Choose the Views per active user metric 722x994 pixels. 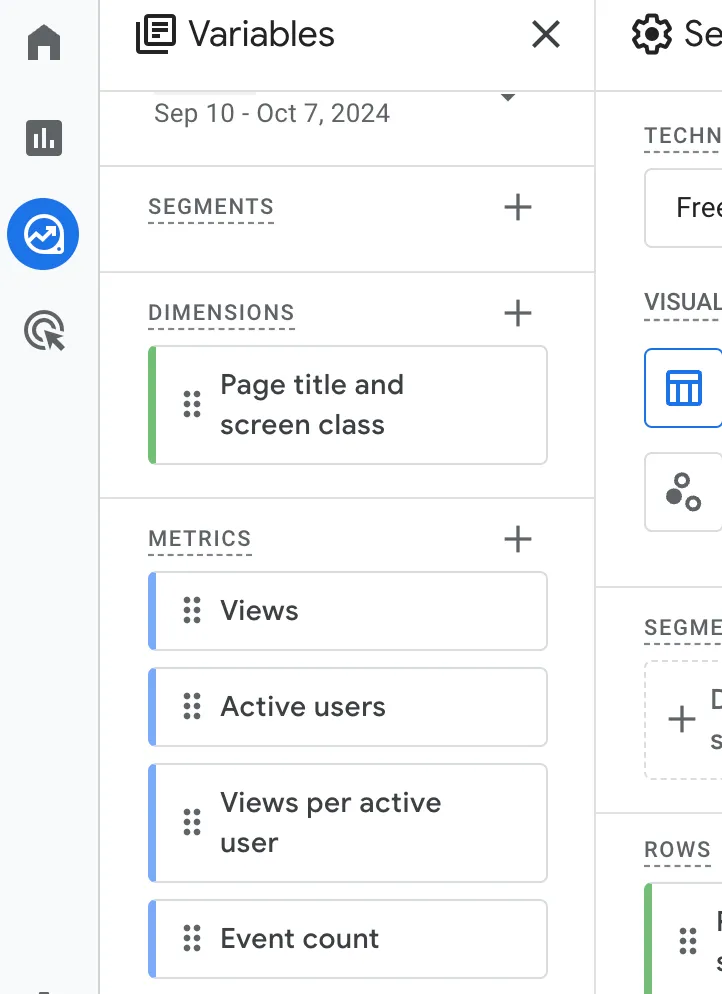coord(348,823)
